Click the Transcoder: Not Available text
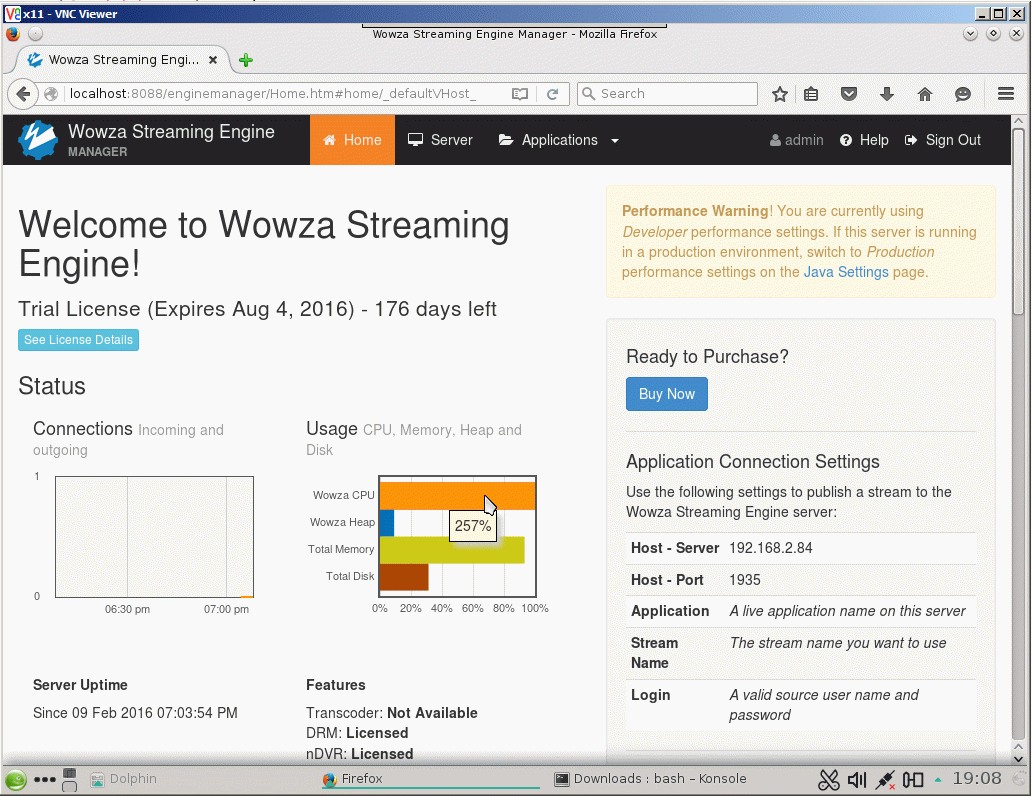1032x796 pixels. [392, 713]
